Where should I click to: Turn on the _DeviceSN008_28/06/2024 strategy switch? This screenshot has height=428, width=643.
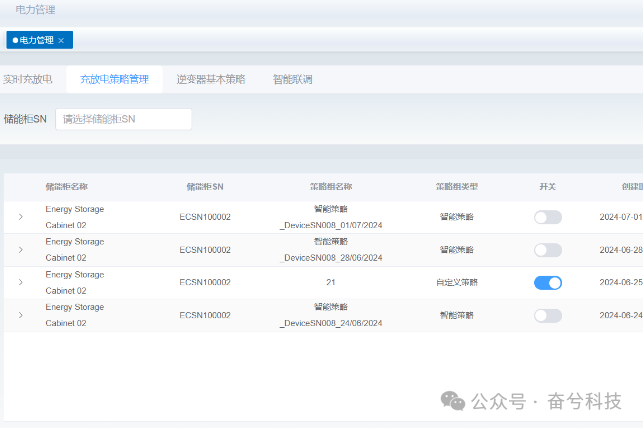tap(547, 250)
